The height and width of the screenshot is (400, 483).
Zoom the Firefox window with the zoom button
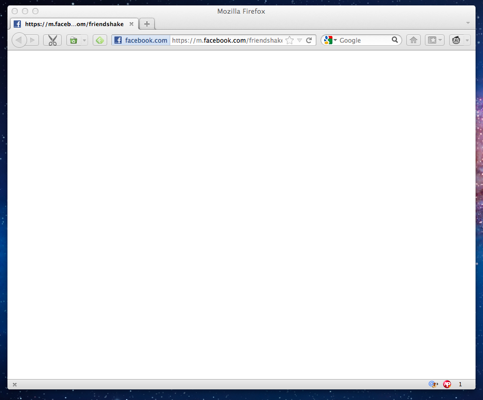35,11
